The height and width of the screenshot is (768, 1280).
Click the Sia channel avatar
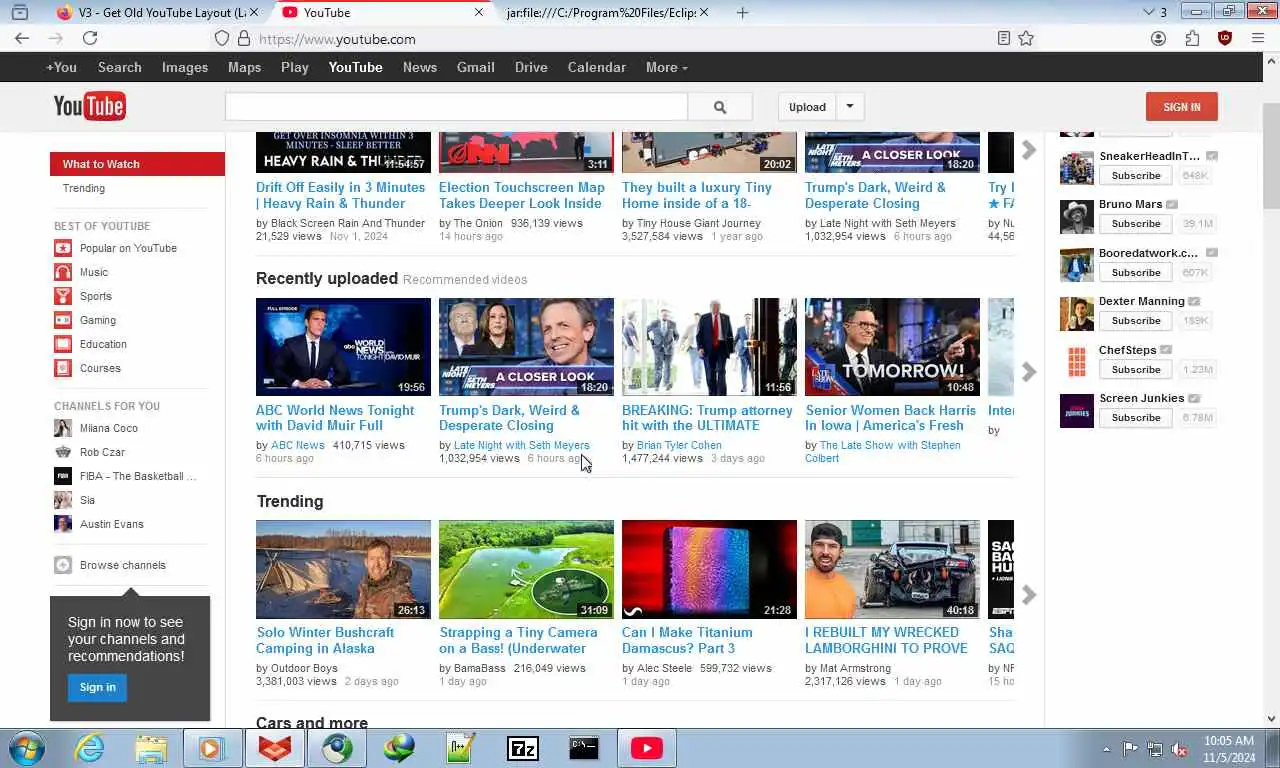63,500
